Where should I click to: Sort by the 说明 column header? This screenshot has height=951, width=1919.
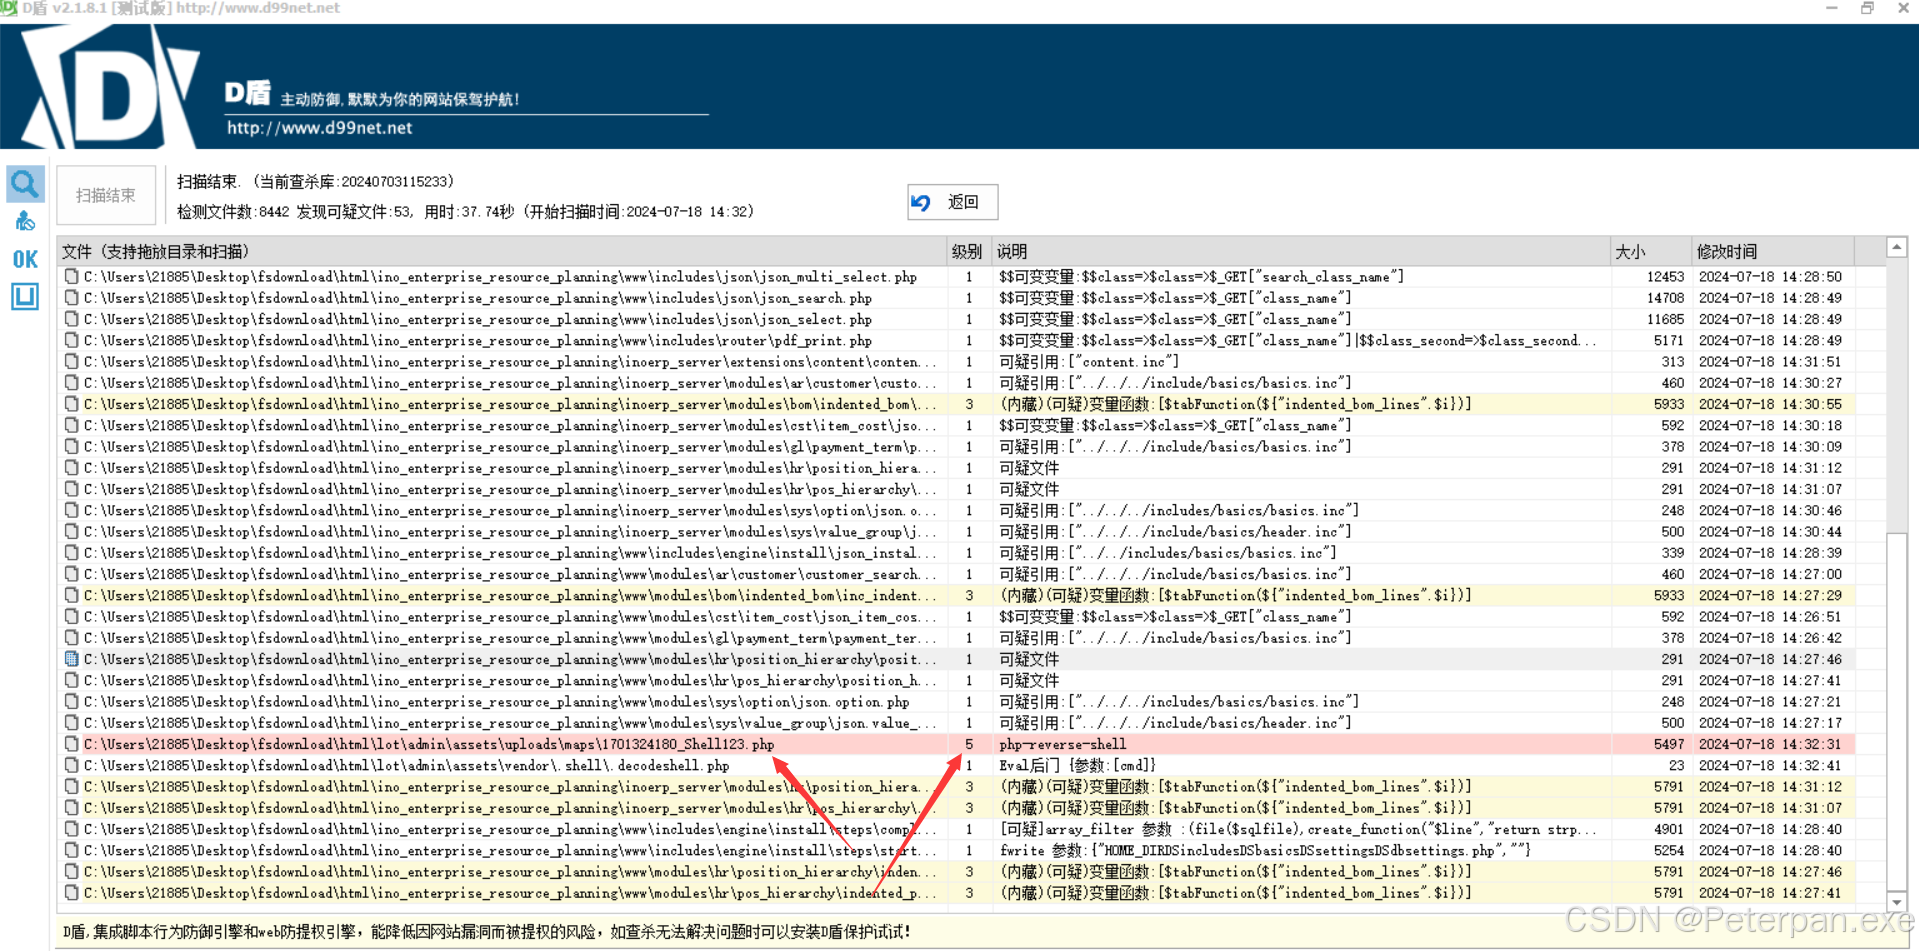click(x=1301, y=251)
